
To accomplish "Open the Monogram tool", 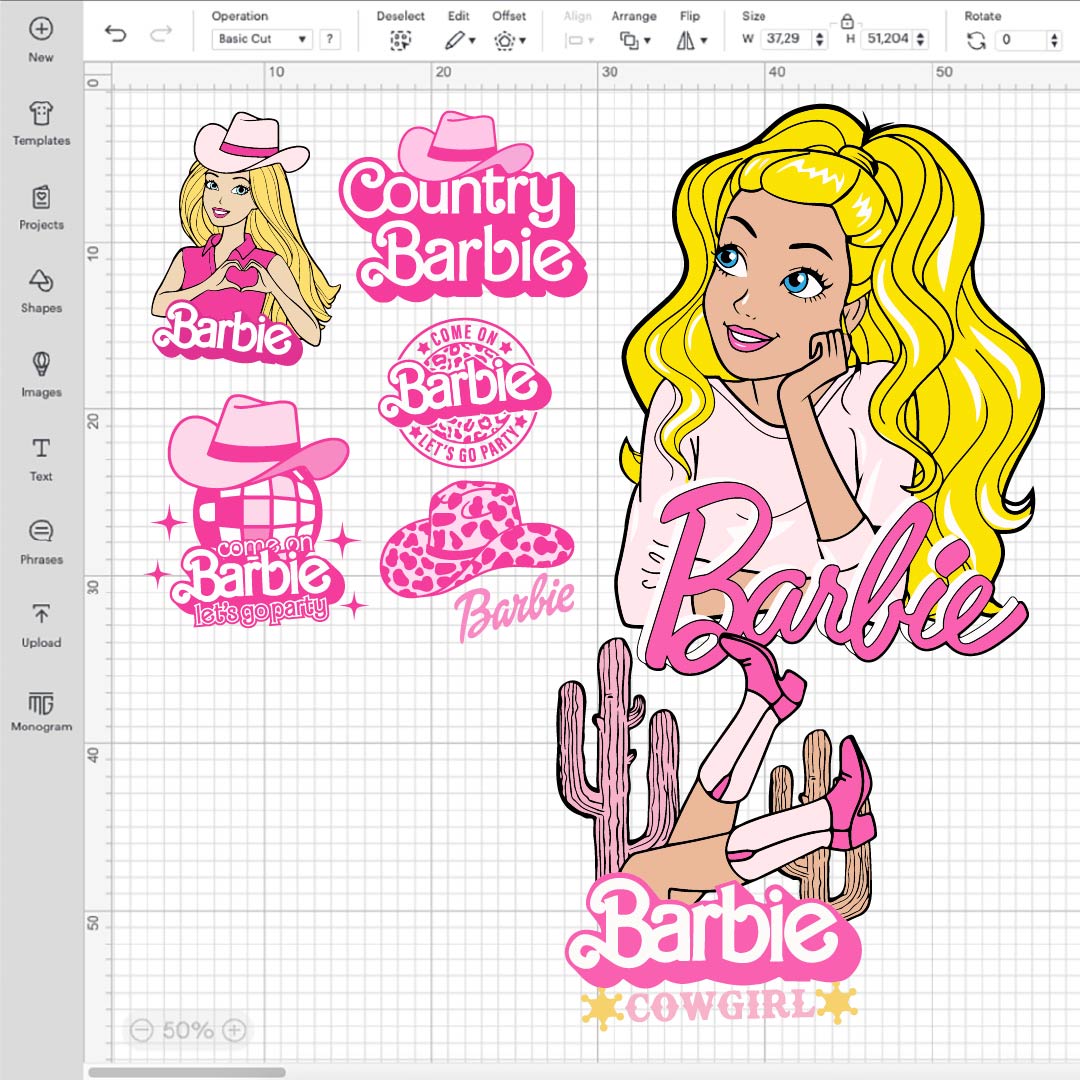I will point(41,711).
